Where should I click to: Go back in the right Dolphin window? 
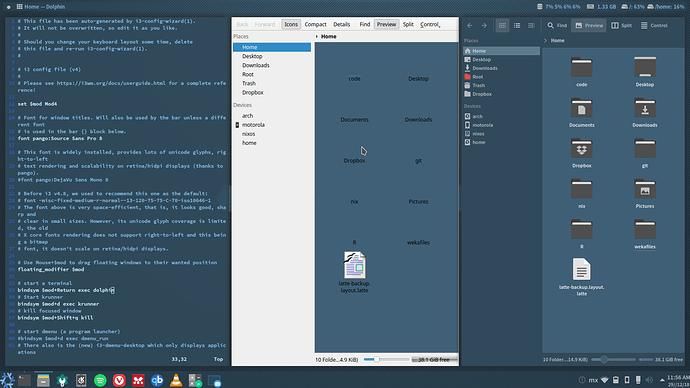(470, 26)
